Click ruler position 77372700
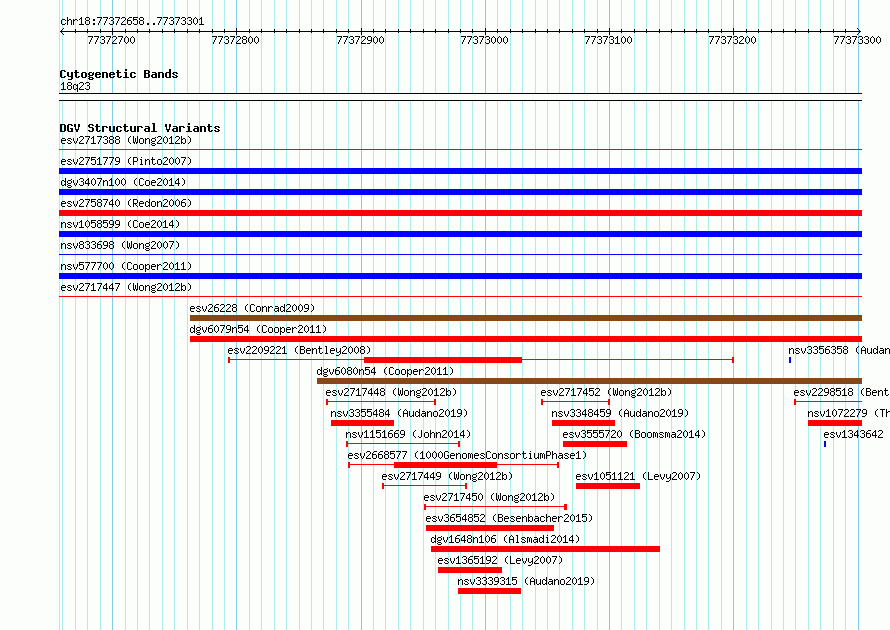 (x=112, y=40)
